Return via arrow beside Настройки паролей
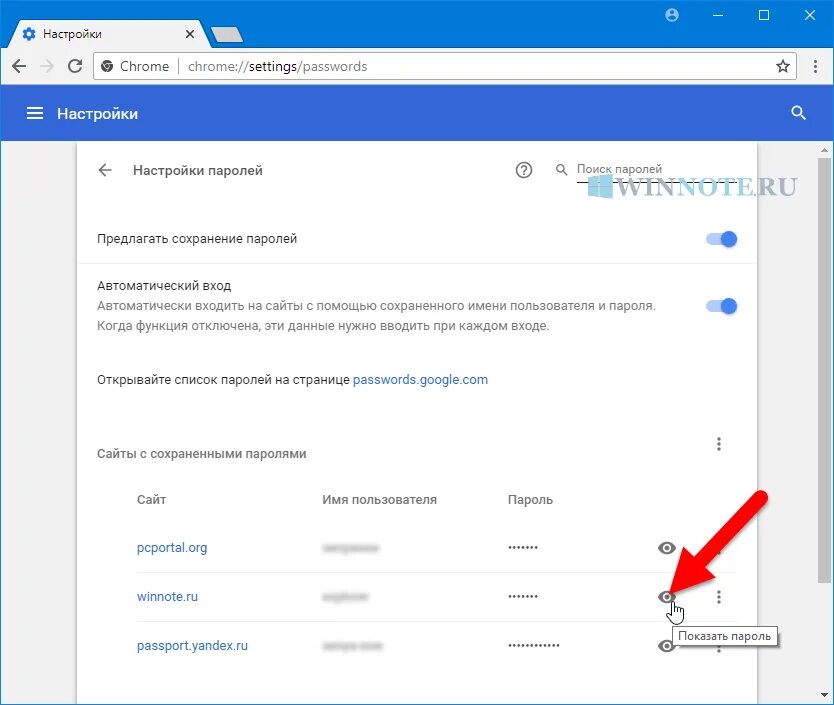This screenshot has width=834, height=705. (x=105, y=170)
